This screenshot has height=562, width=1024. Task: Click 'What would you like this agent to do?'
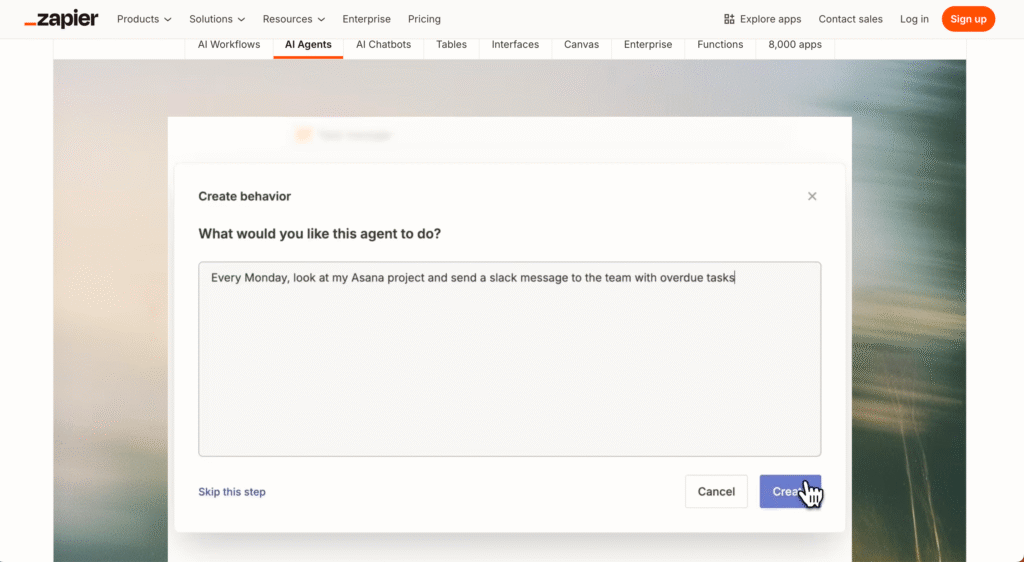(x=319, y=234)
